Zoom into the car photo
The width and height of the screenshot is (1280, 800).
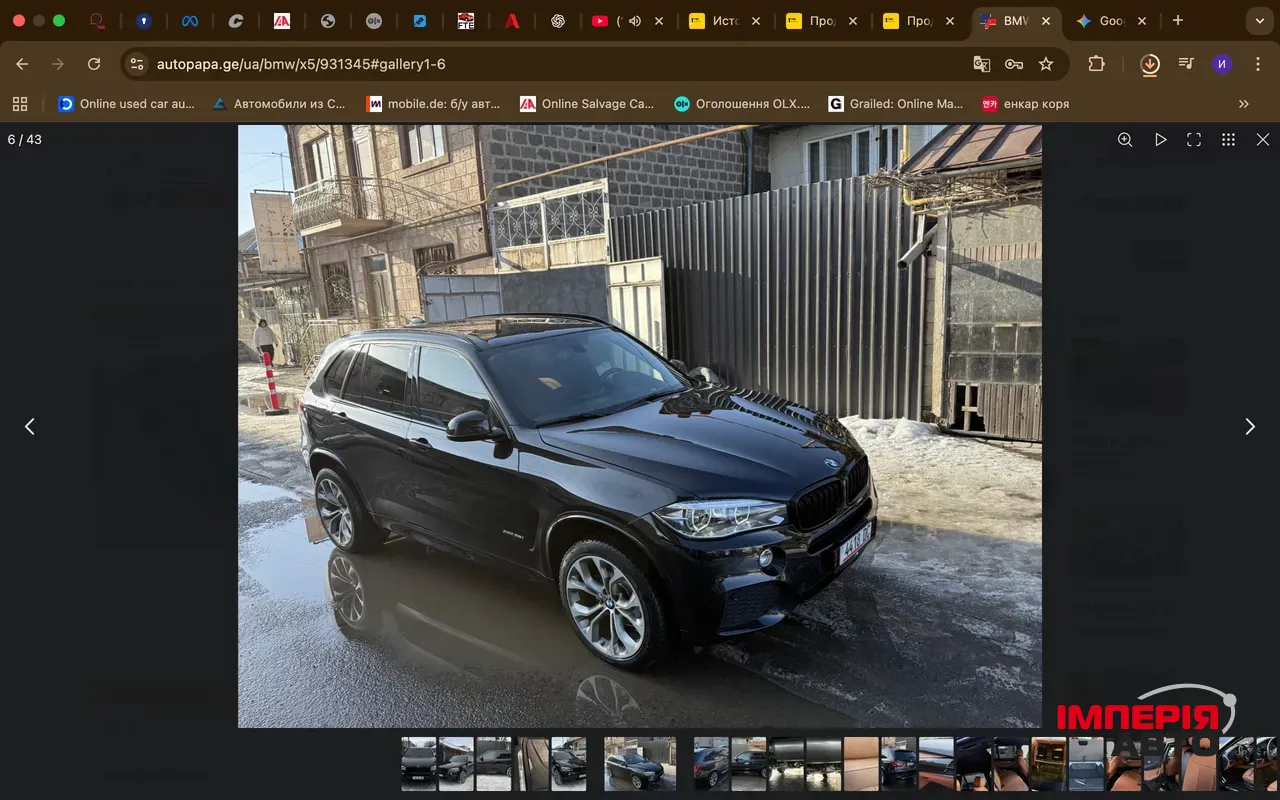click(1125, 139)
